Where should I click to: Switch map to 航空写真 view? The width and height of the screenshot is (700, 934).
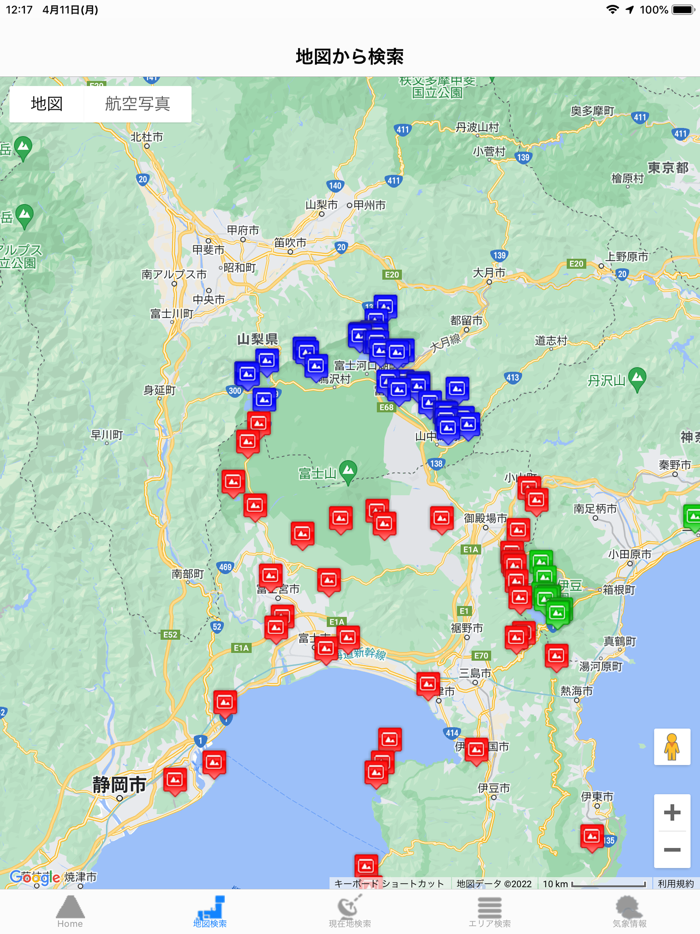pos(138,104)
